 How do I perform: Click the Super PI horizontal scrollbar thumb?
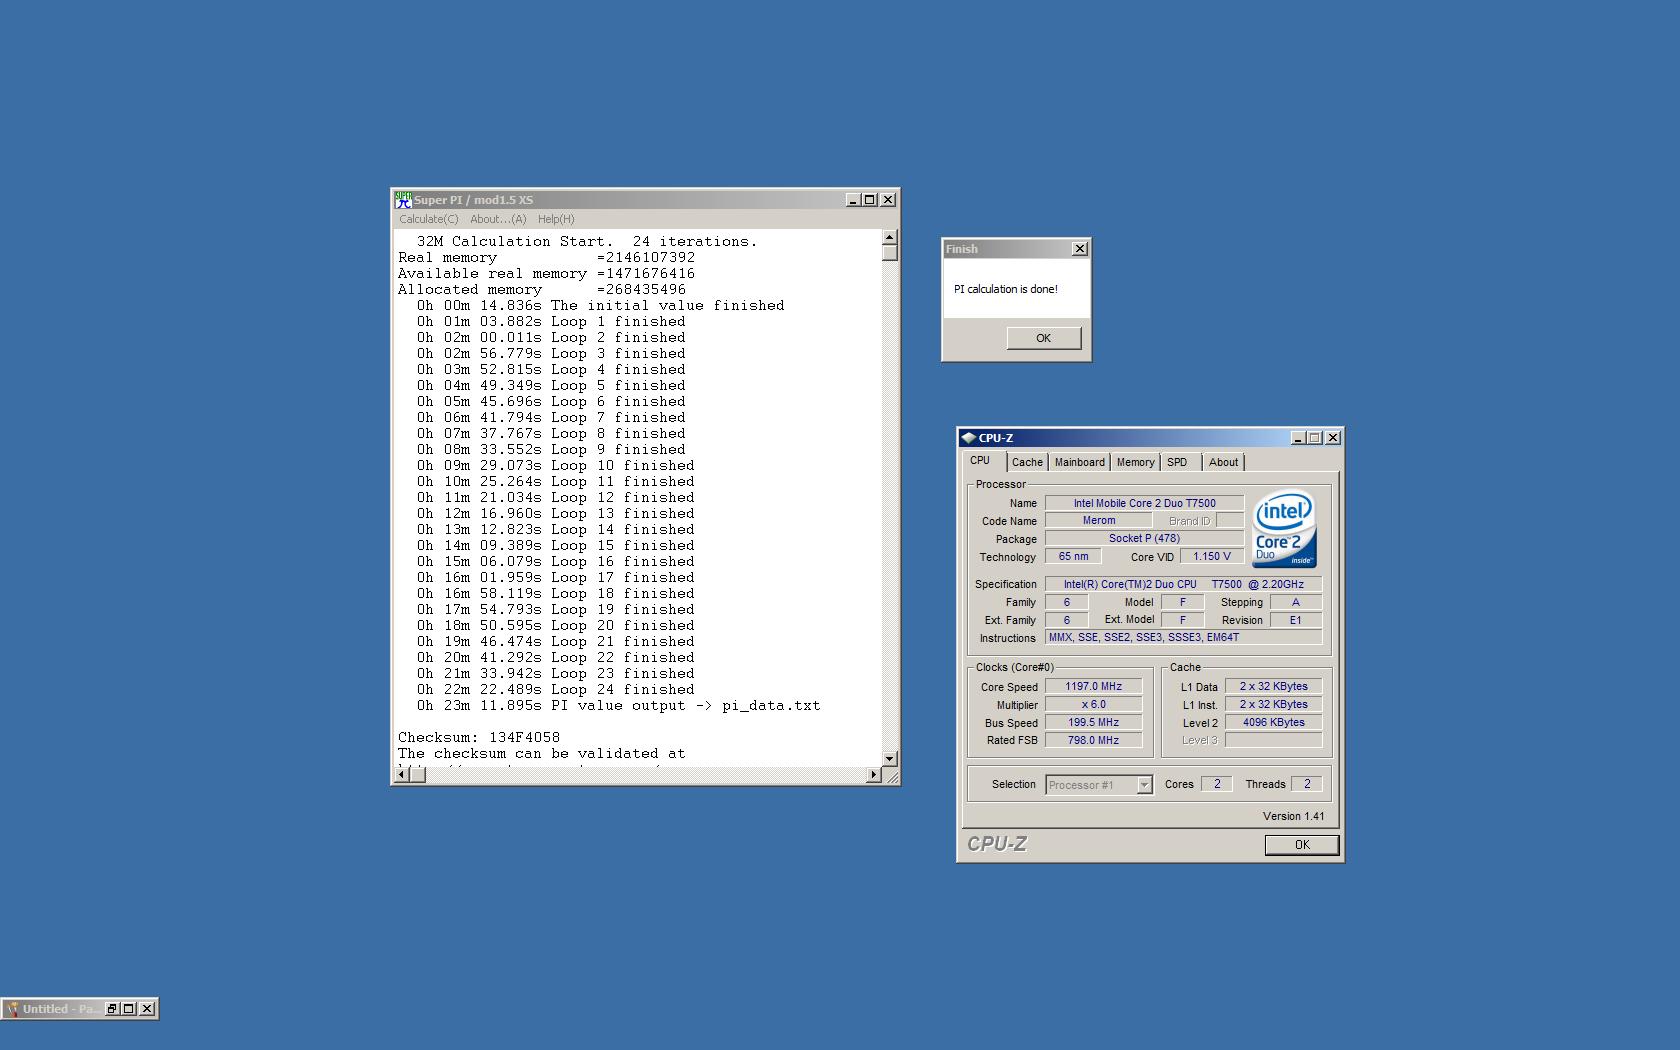[418, 775]
